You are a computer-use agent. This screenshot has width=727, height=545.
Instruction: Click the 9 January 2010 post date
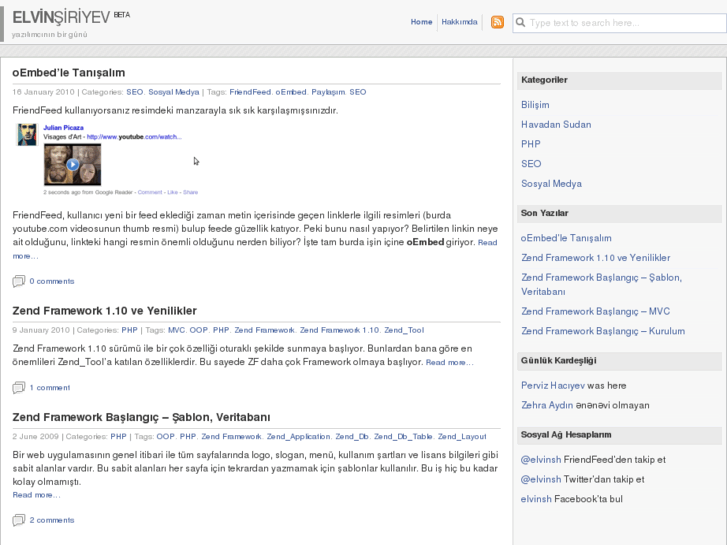[41, 330]
